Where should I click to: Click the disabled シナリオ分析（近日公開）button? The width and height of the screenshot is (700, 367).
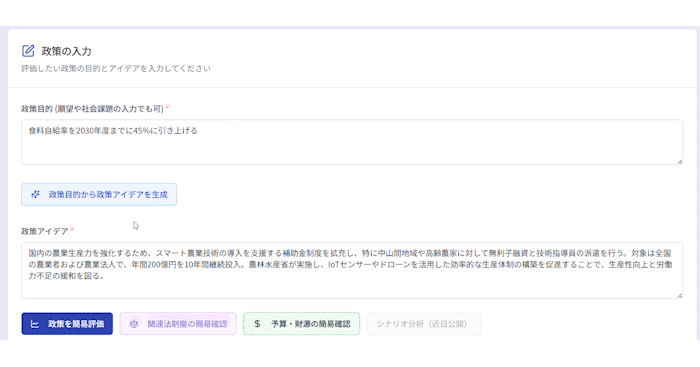[424, 324]
